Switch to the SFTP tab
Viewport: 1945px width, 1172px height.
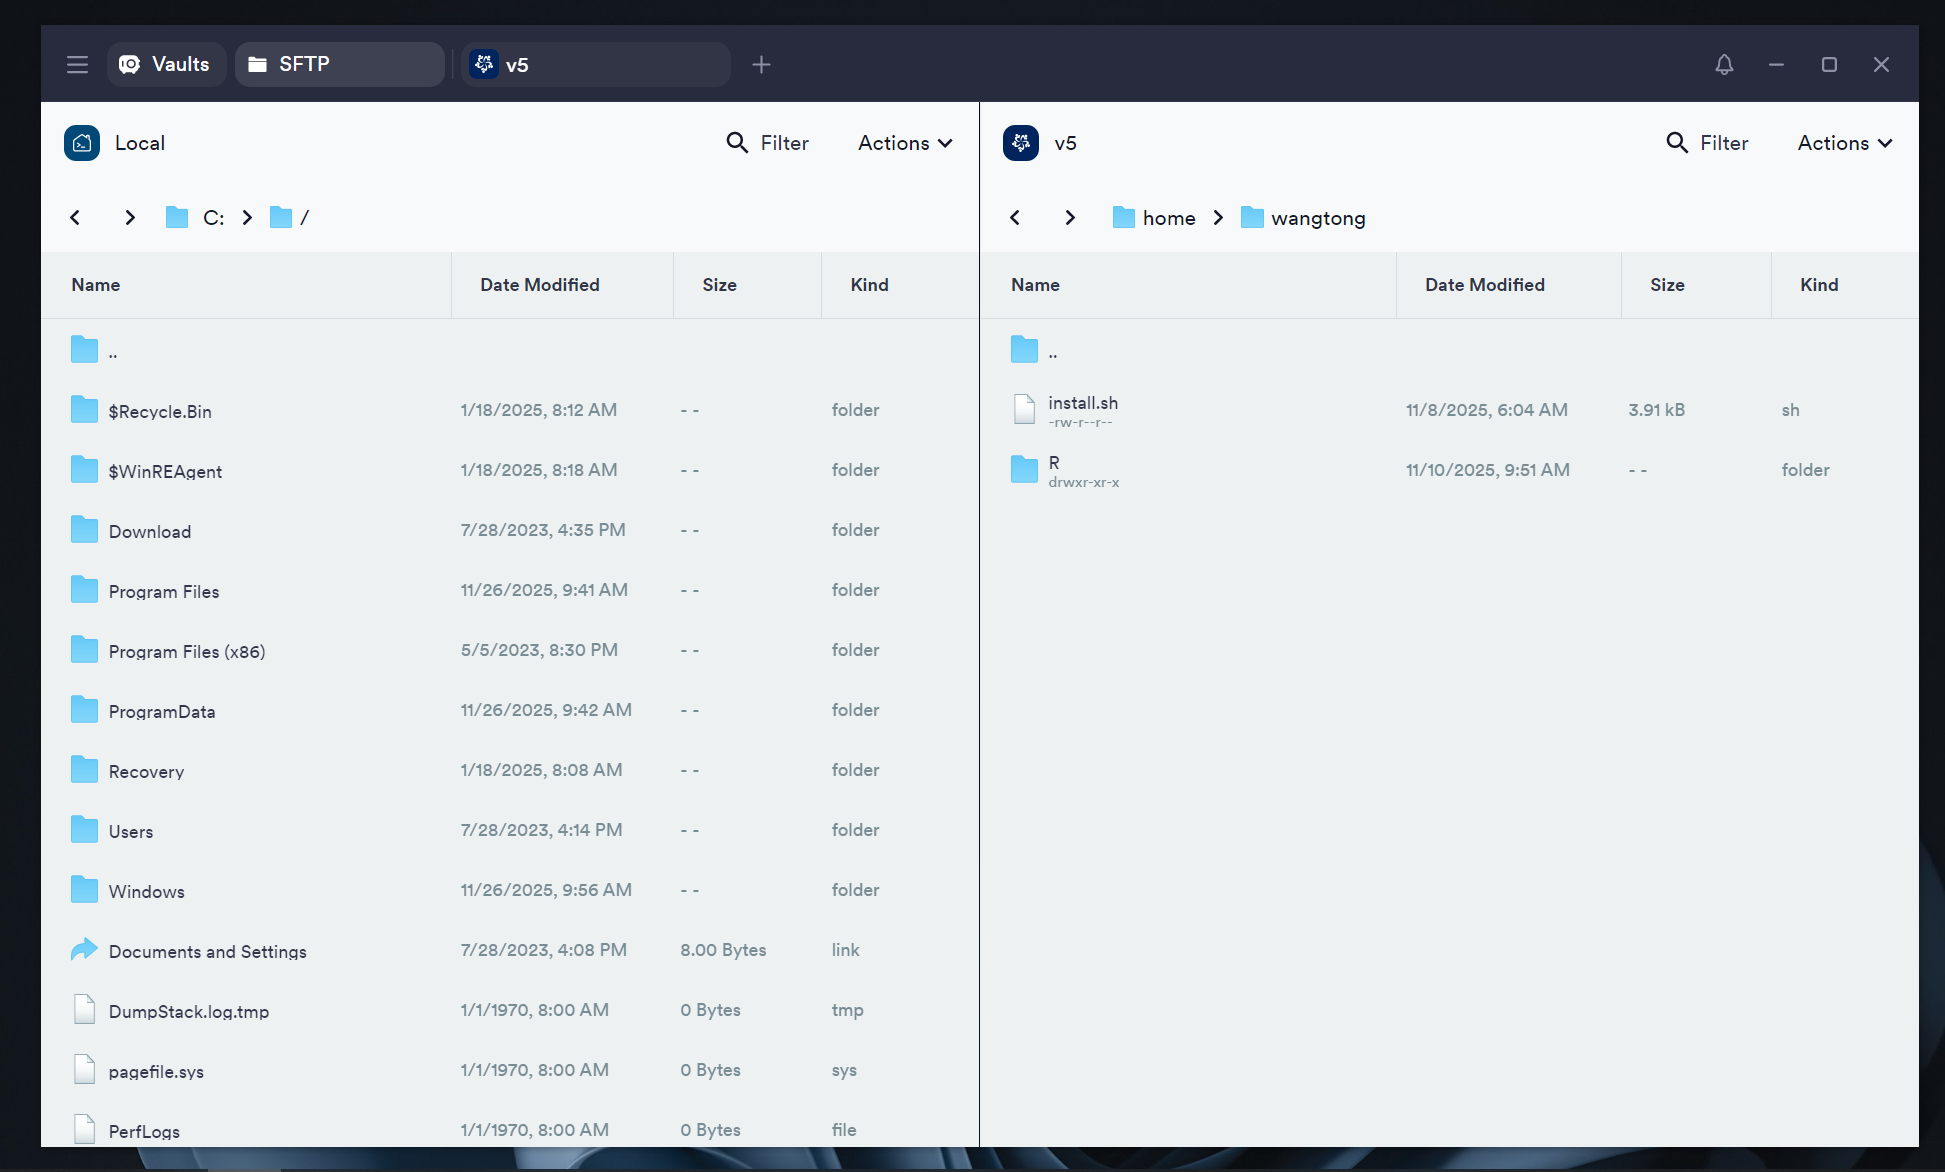[x=340, y=65]
